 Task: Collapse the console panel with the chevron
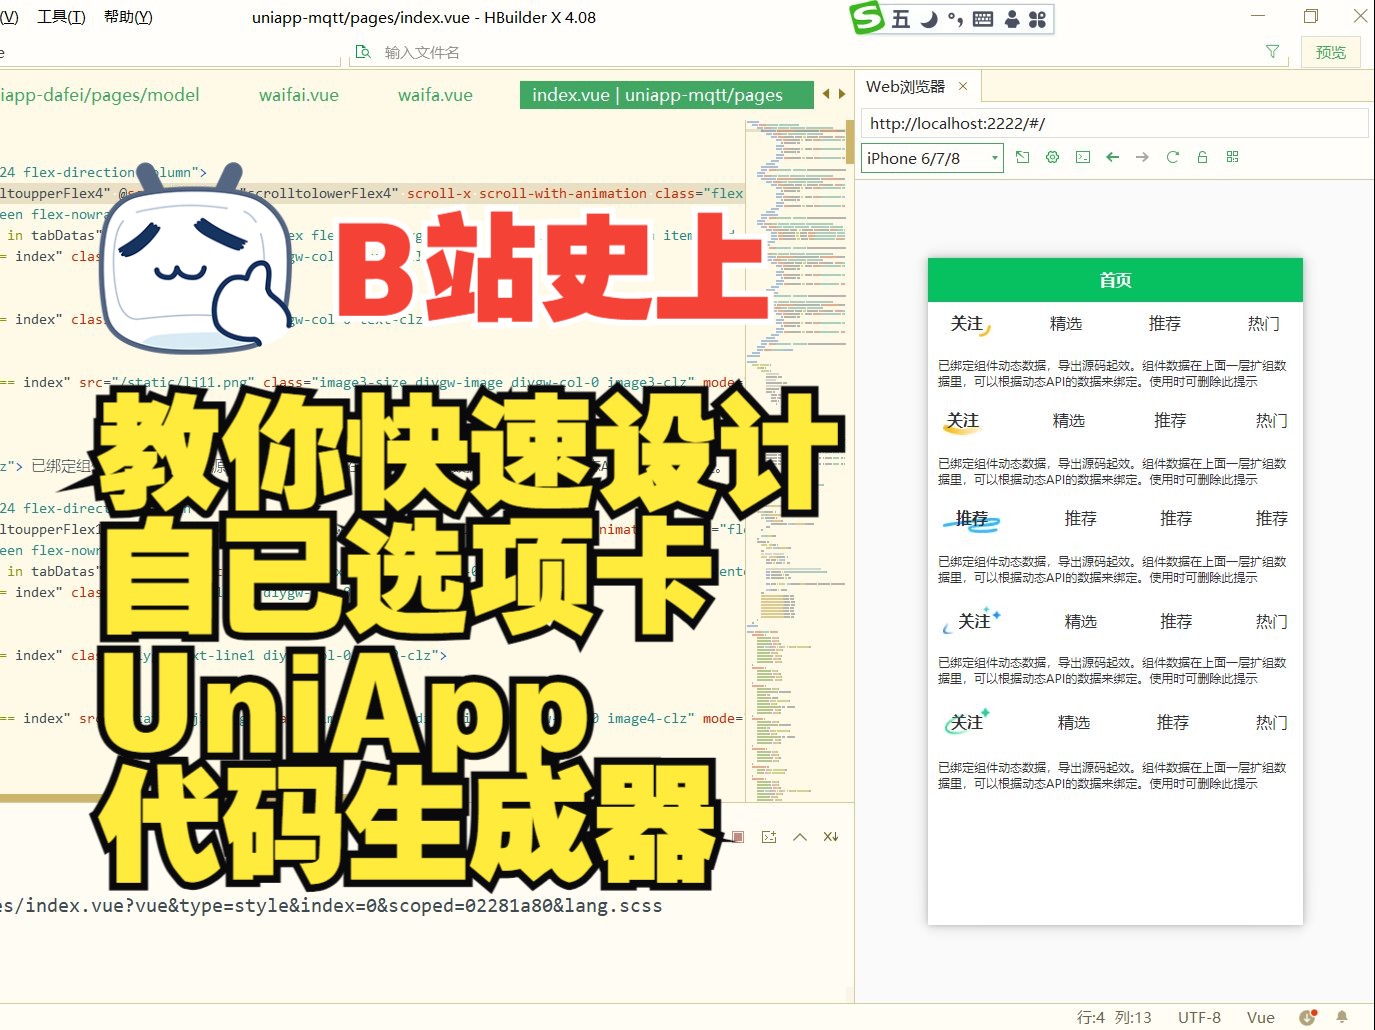click(x=799, y=836)
